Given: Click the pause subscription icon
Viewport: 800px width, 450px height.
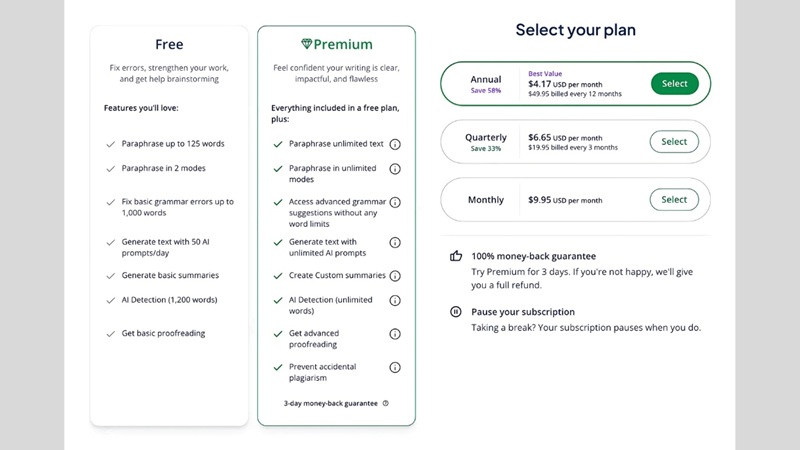Looking at the screenshot, I should (456, 312).
